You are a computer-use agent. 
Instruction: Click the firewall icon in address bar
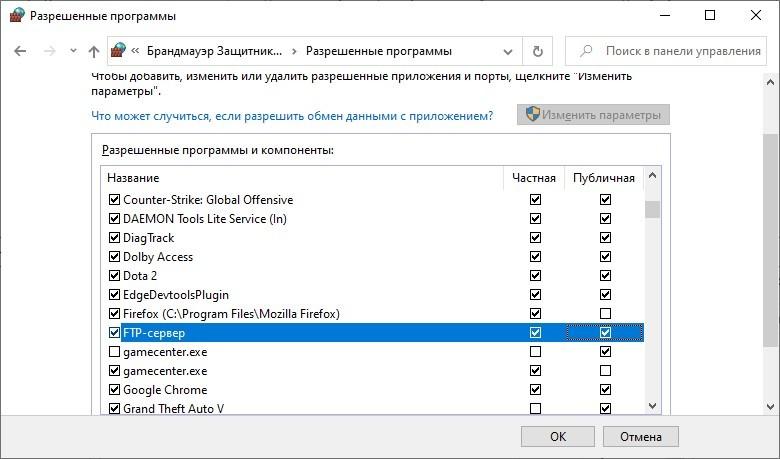tap(118, 50)
